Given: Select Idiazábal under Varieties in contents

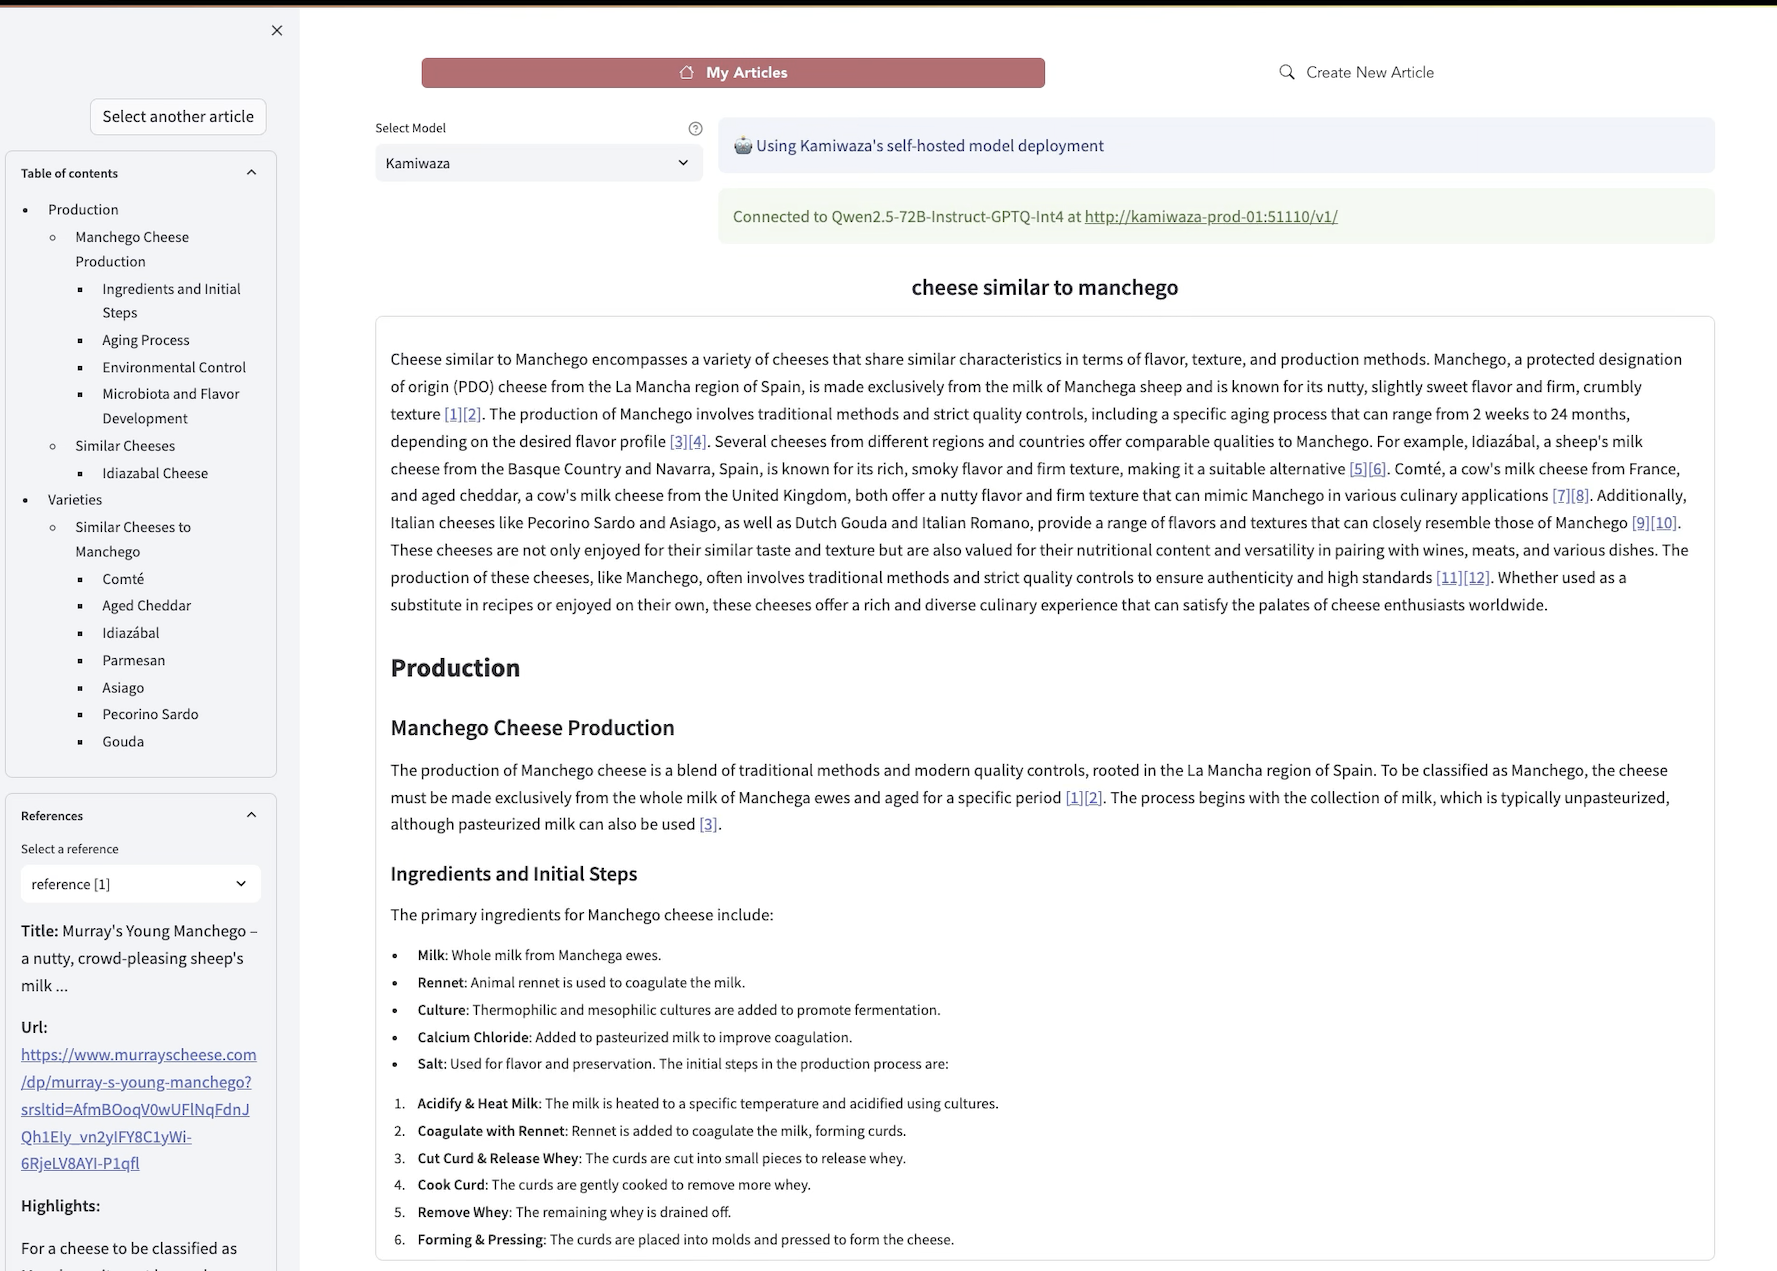Looking at the screenshot, I should tap(131, 633).
